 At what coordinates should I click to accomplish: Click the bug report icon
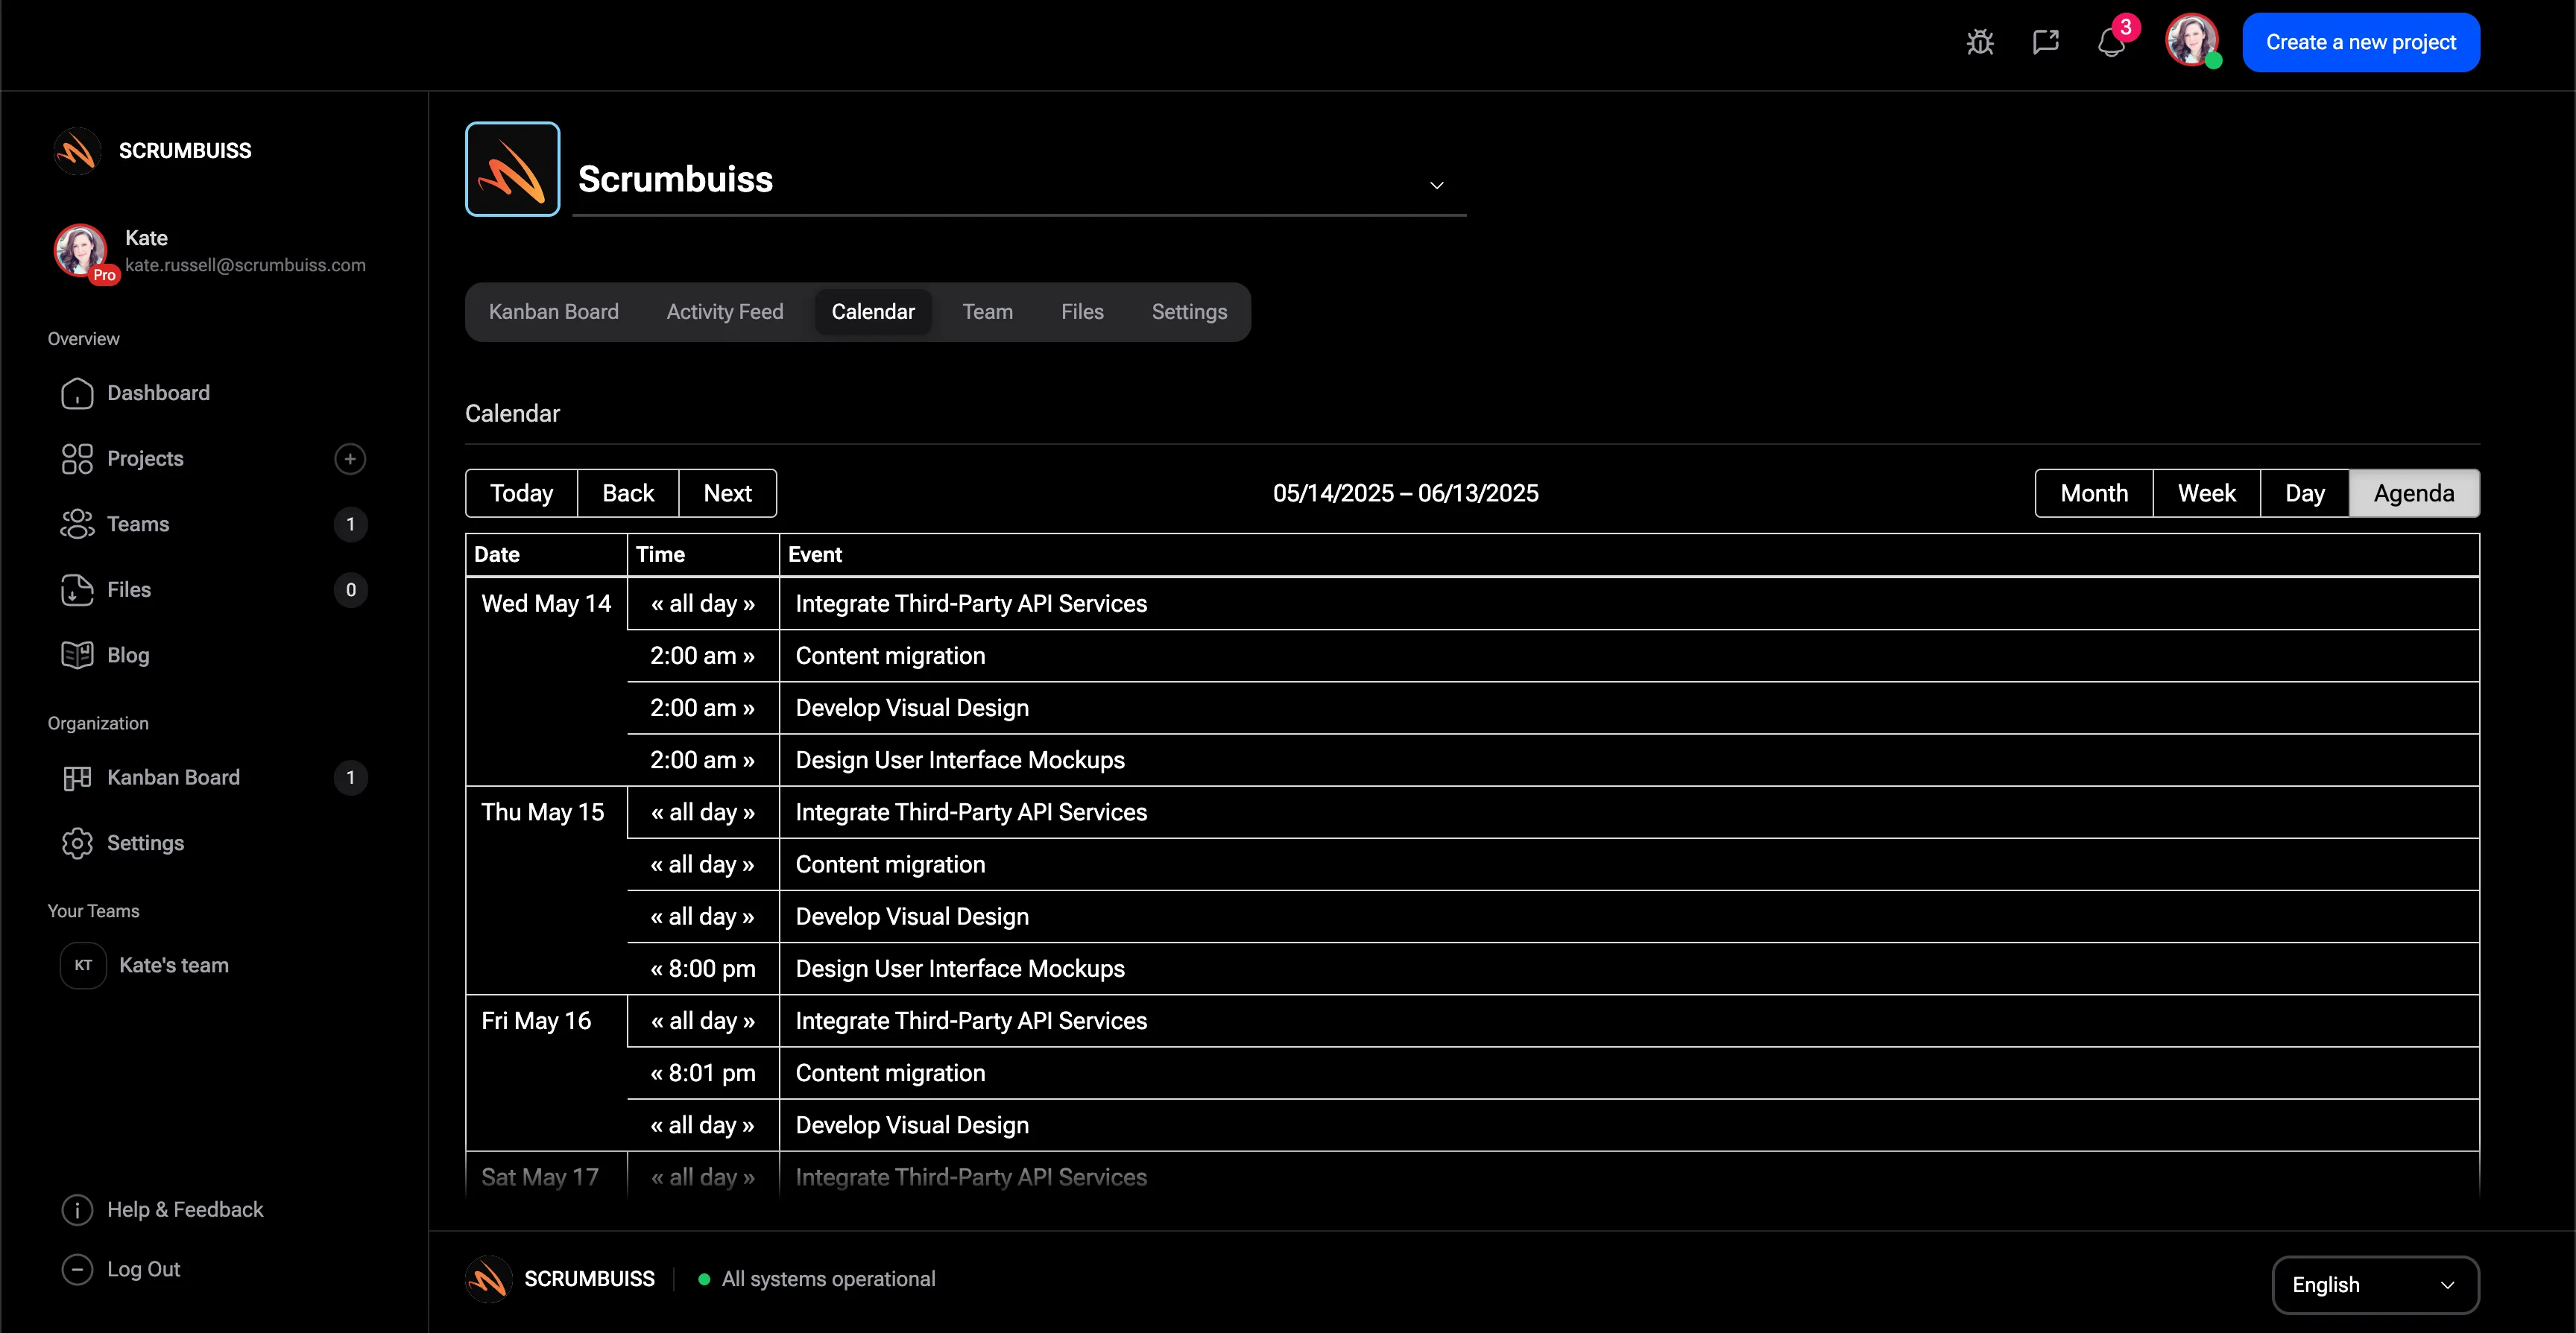tap(1980, 42)
